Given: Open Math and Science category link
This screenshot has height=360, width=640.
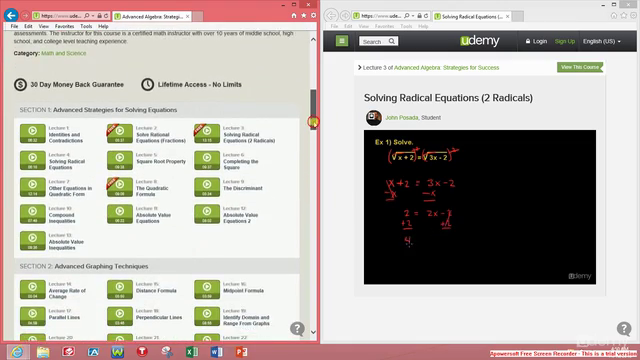Looking at the screenshot, I should (64, 53).
